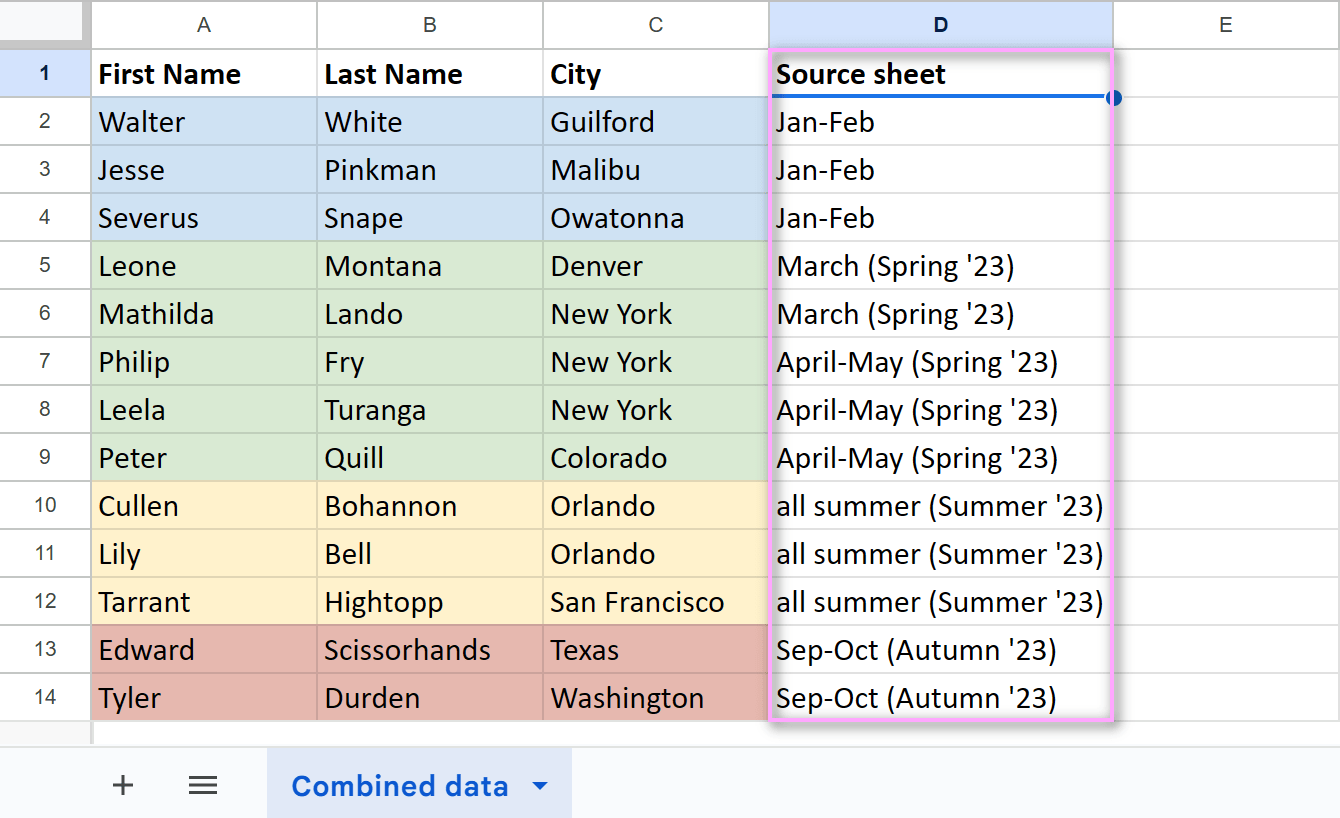Select column E header

[1226, 25]
